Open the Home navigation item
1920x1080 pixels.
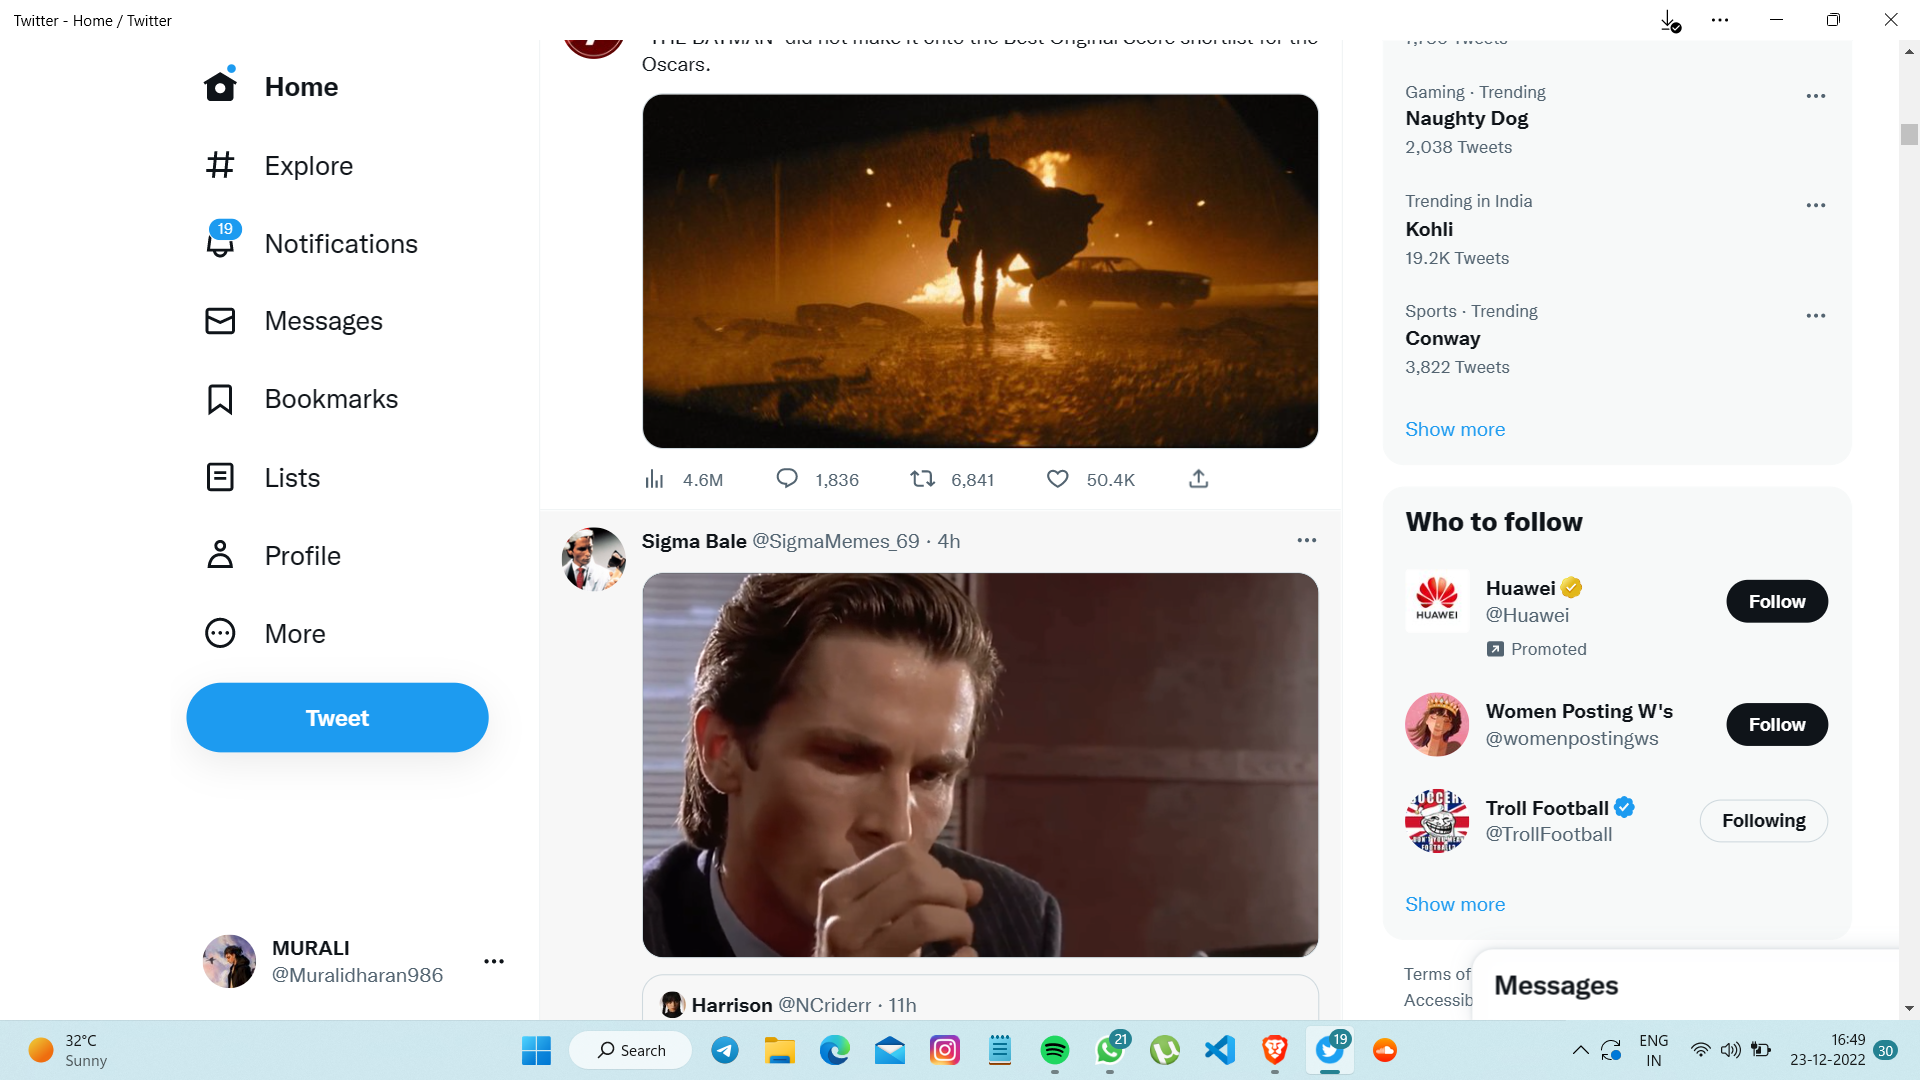click(x=271, y=87)
